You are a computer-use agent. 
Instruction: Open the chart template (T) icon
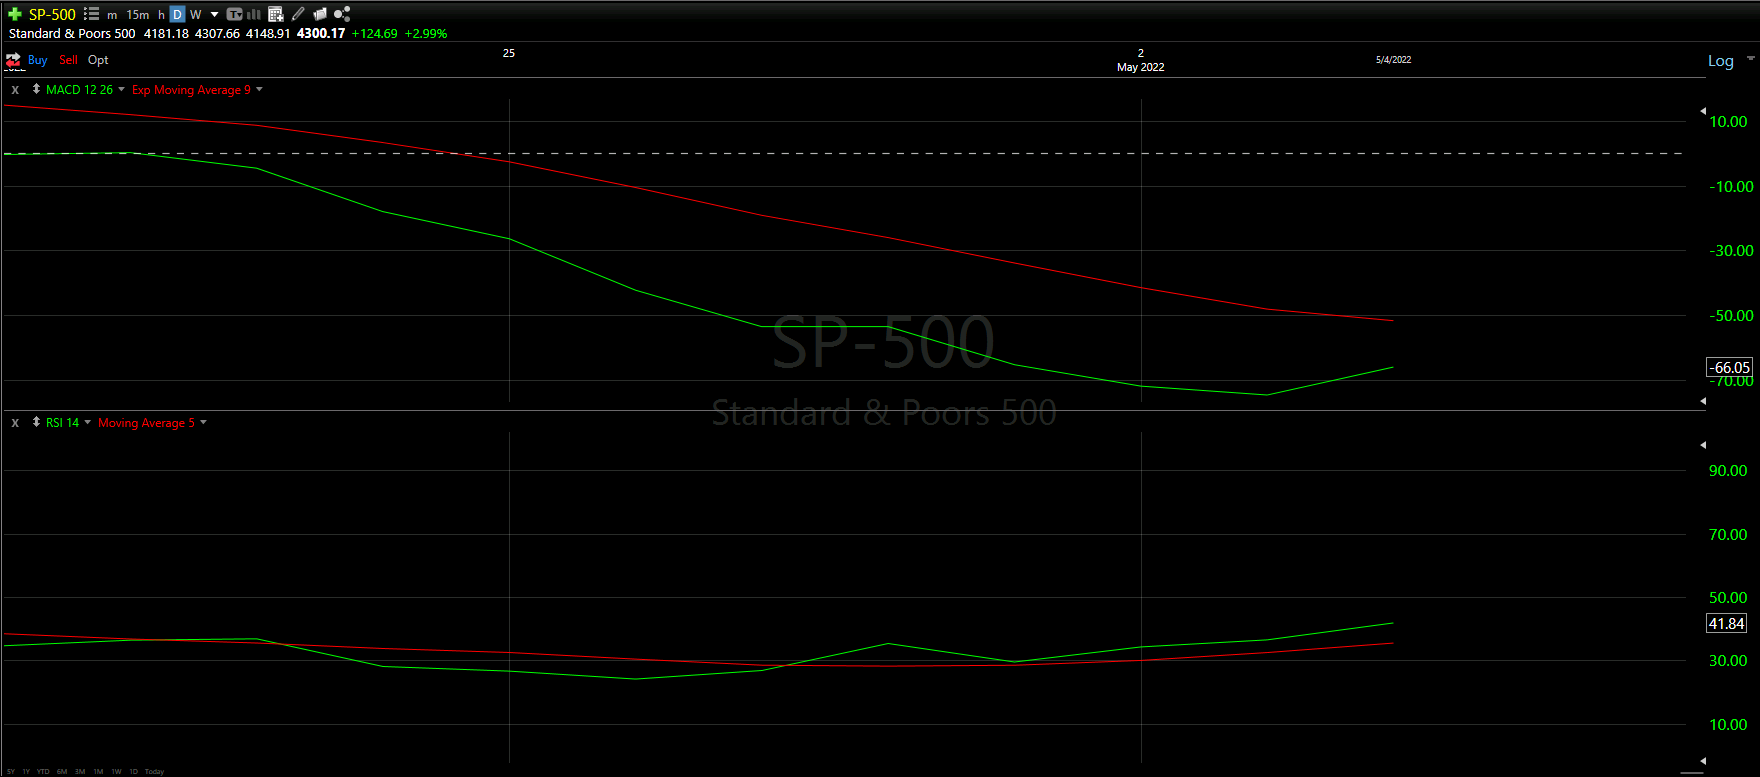tap(235, 14)
